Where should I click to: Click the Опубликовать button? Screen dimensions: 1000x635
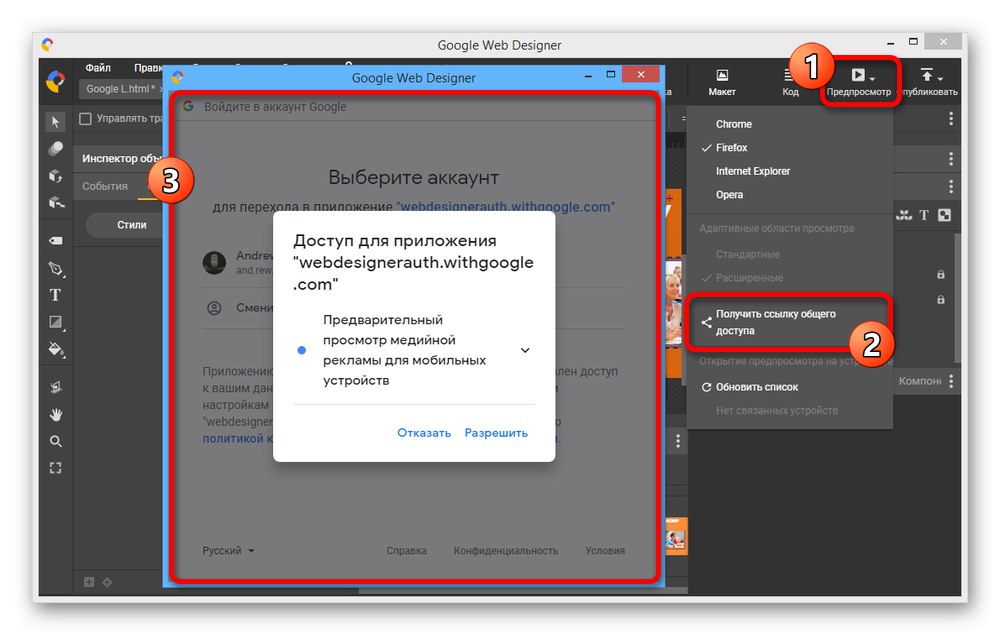[929, 84]
